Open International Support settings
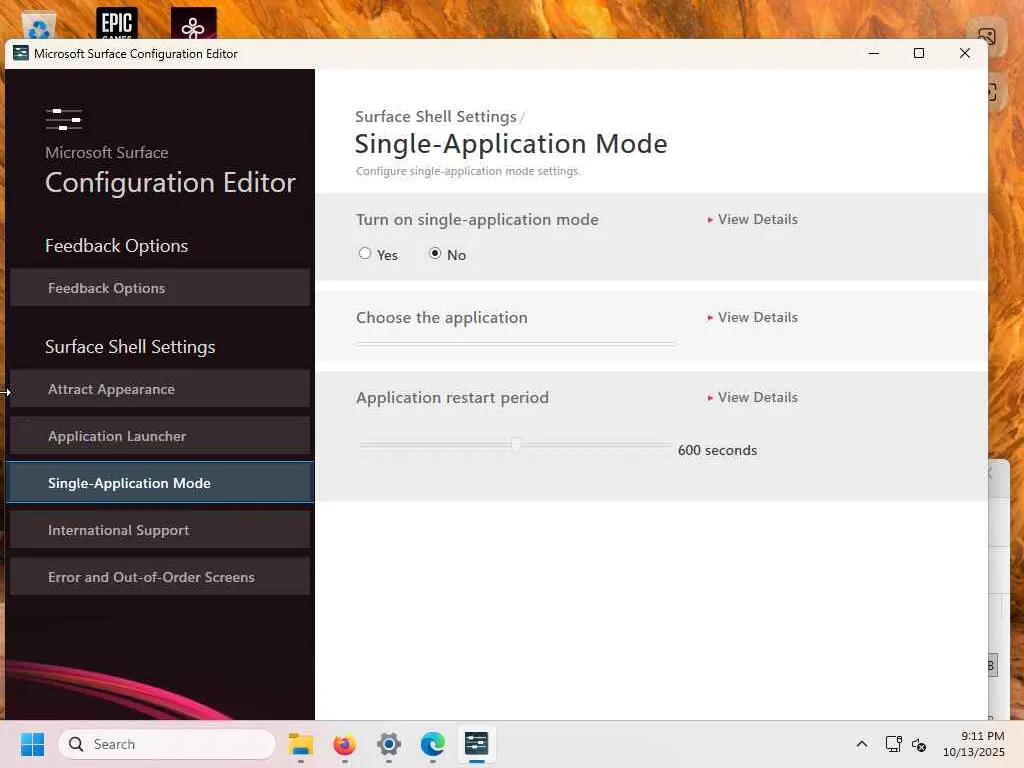The image size is (1024, 768). coord(160,530)
